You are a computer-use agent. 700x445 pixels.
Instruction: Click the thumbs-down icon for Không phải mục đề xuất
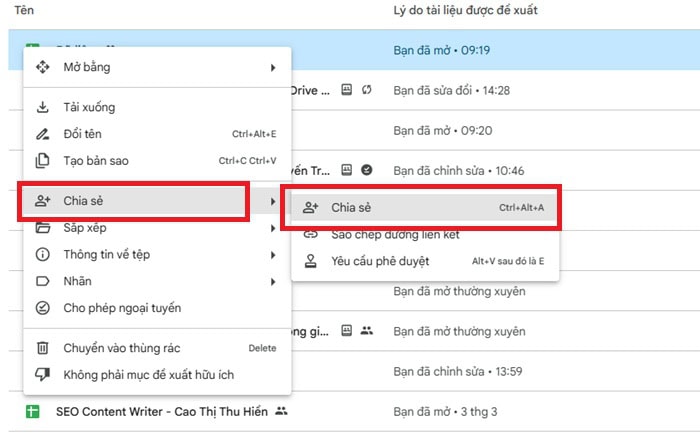coord(43,375)
